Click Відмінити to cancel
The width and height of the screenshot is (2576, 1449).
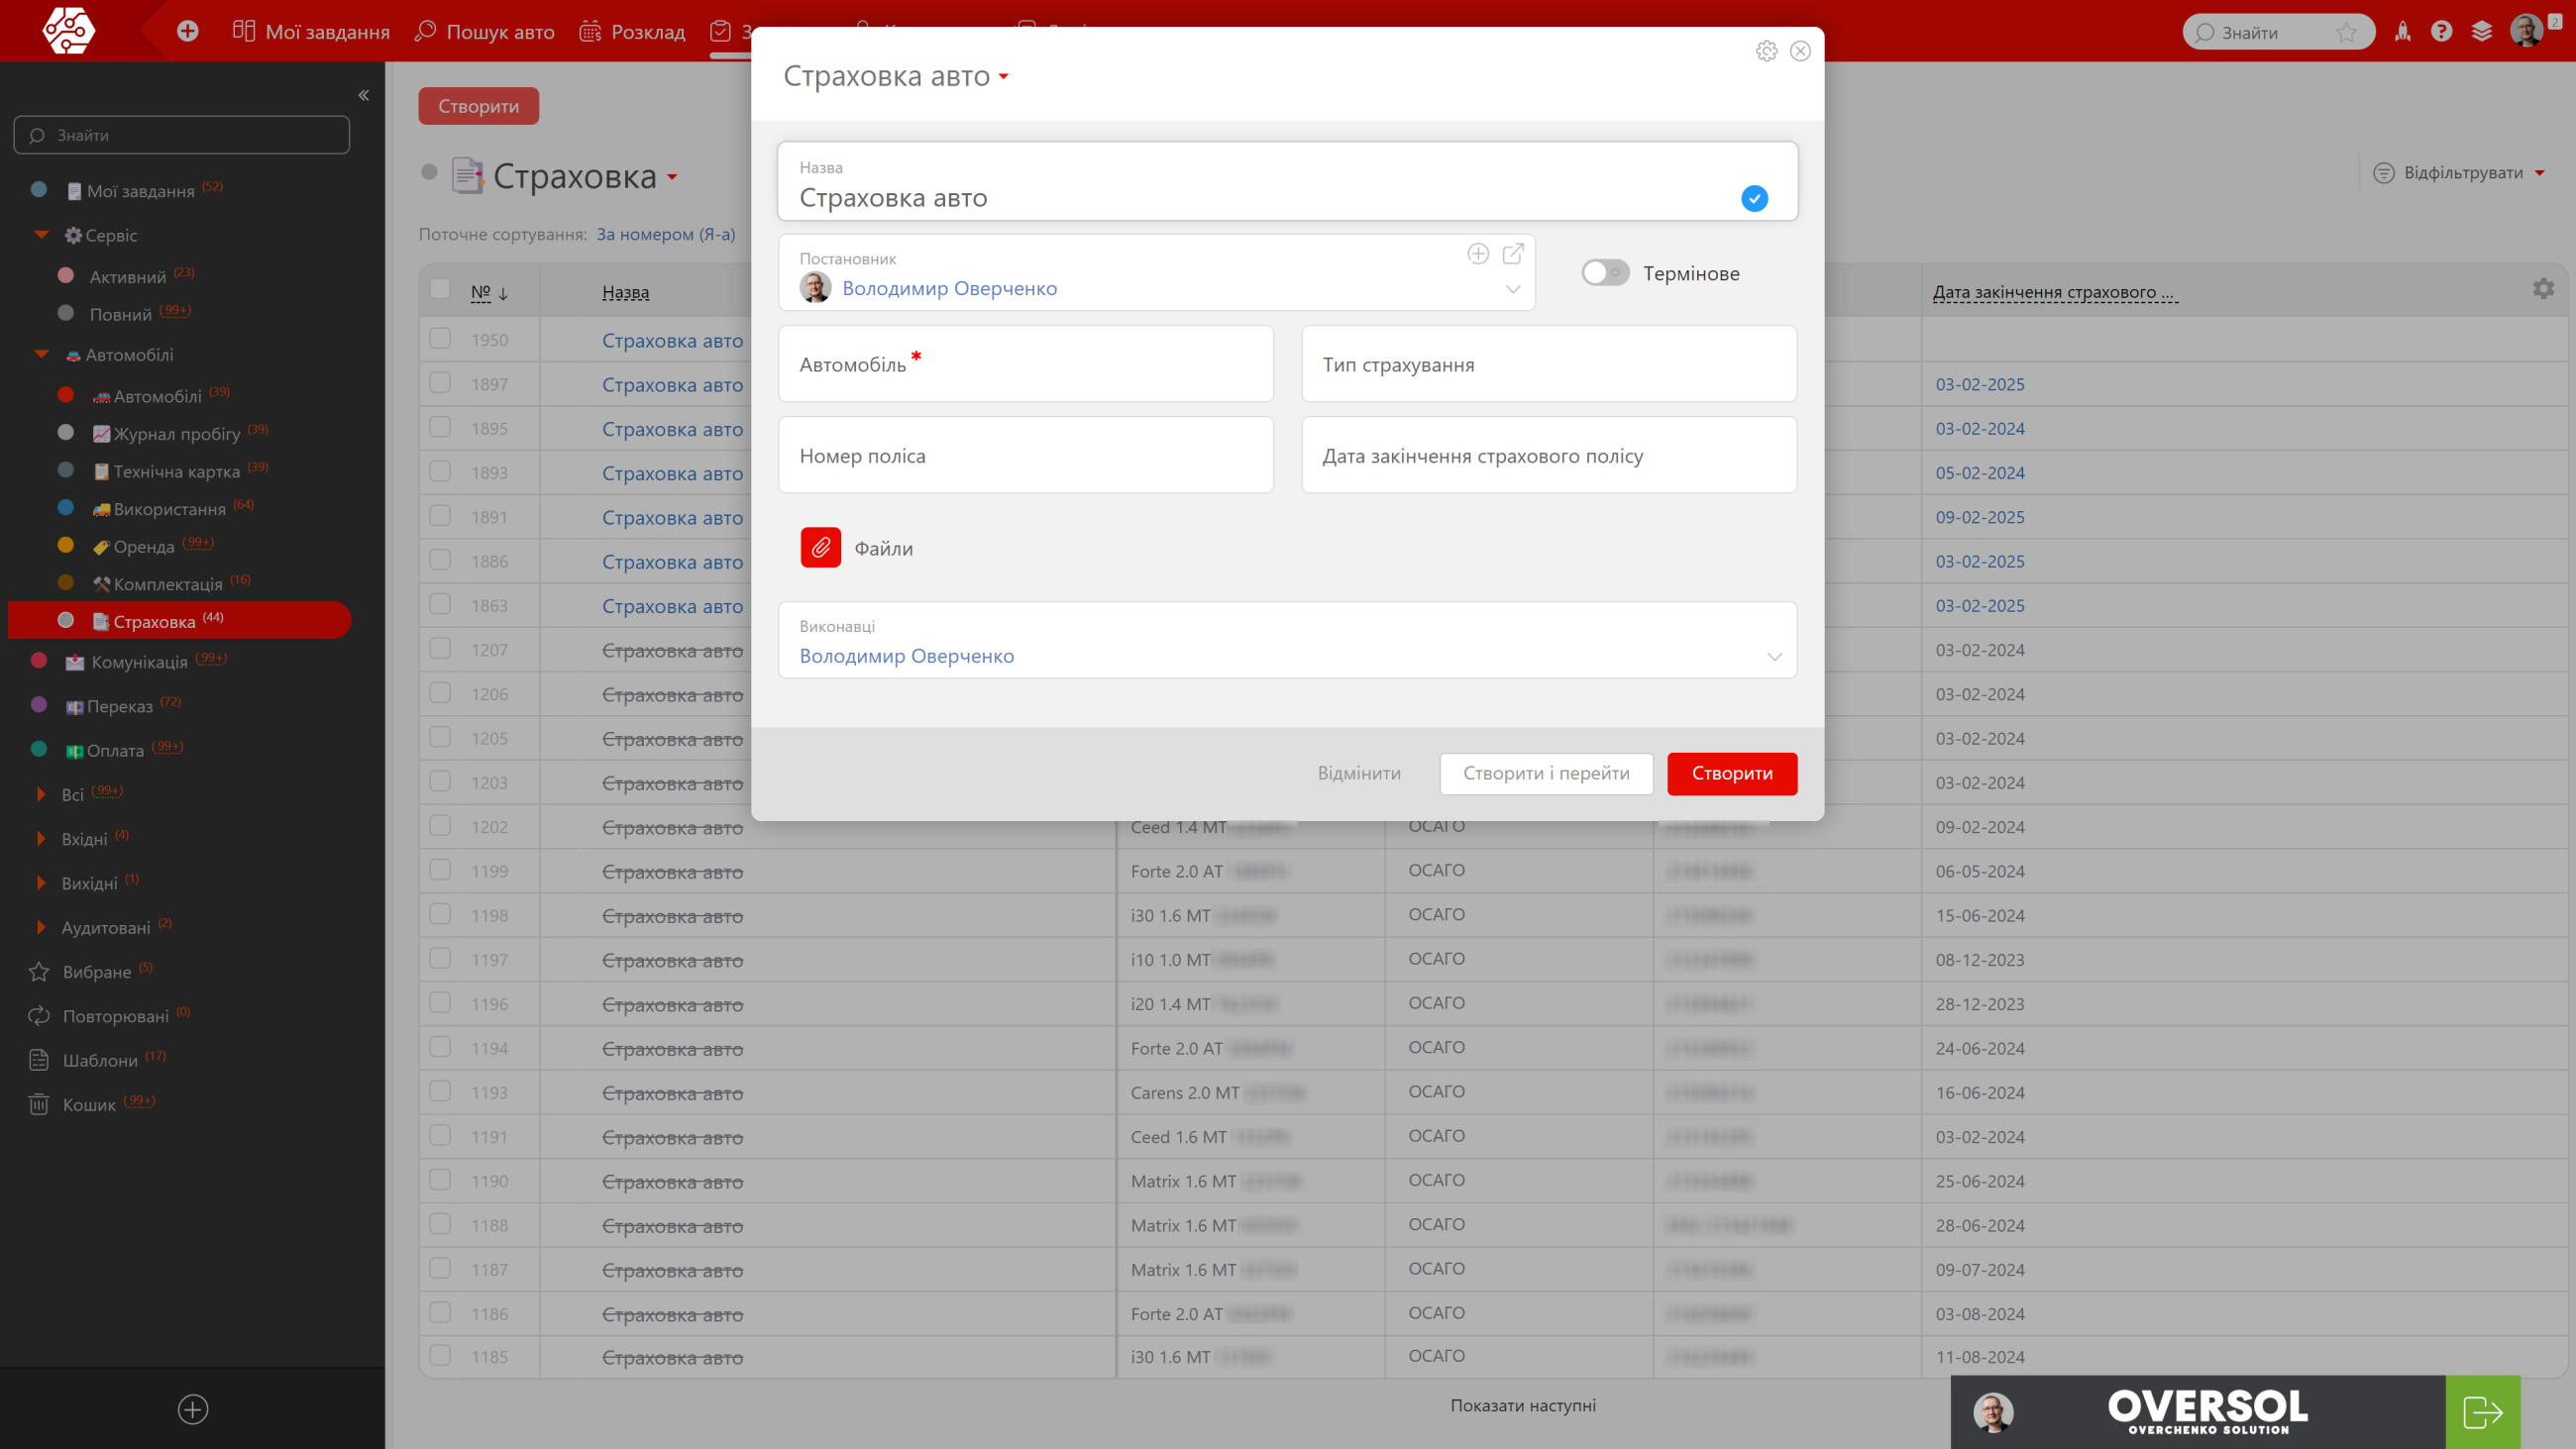[x=1358, y=773]
